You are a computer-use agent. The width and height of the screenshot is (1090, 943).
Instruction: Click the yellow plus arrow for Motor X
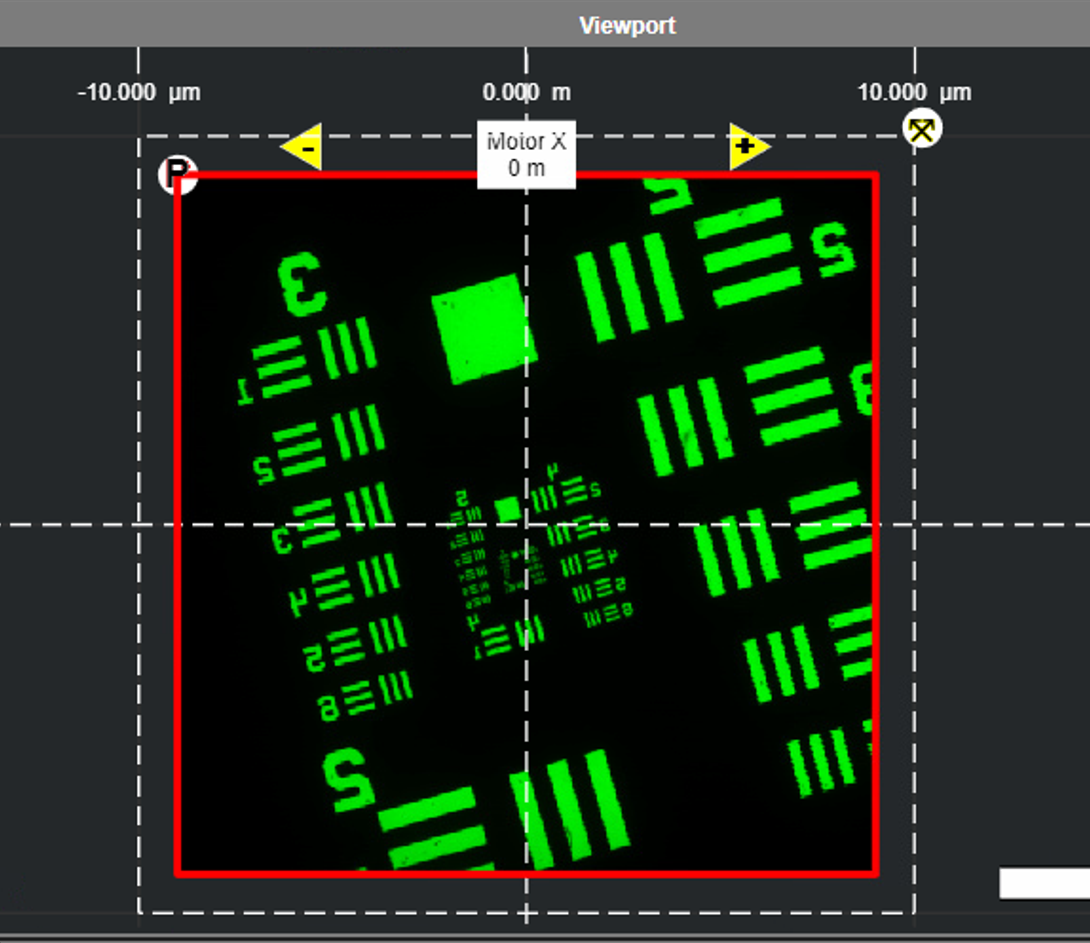[x=748, y=148]
